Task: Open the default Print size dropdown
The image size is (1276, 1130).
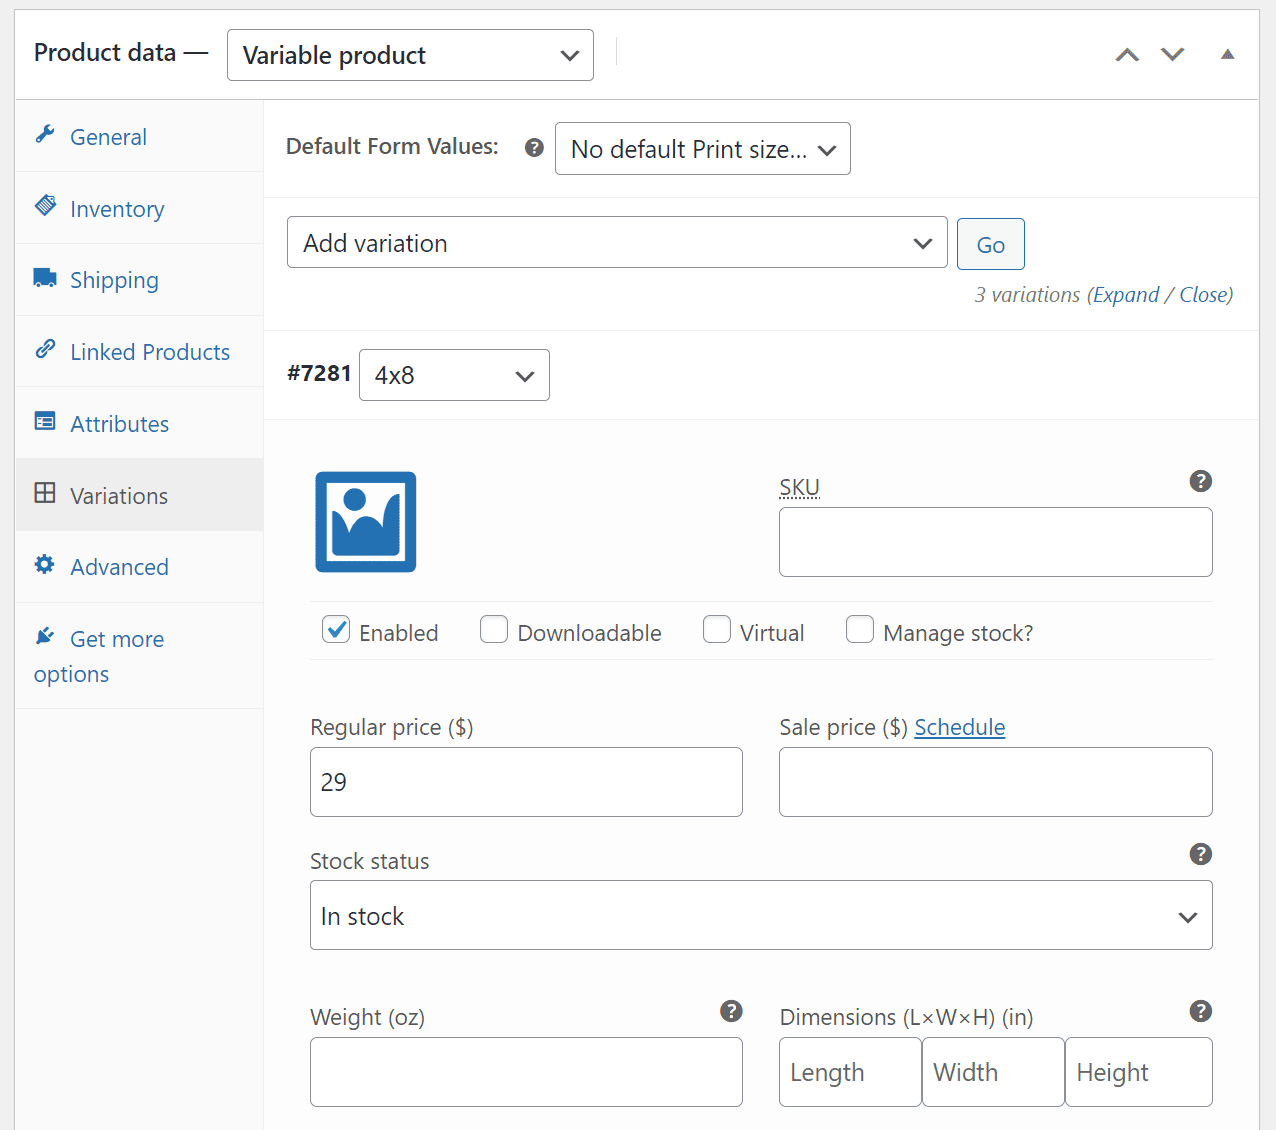Action: [x=703, y=149]
